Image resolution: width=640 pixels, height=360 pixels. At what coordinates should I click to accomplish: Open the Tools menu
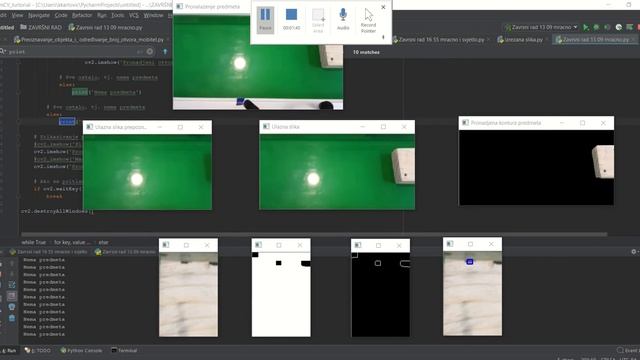(x=118, y=15)
